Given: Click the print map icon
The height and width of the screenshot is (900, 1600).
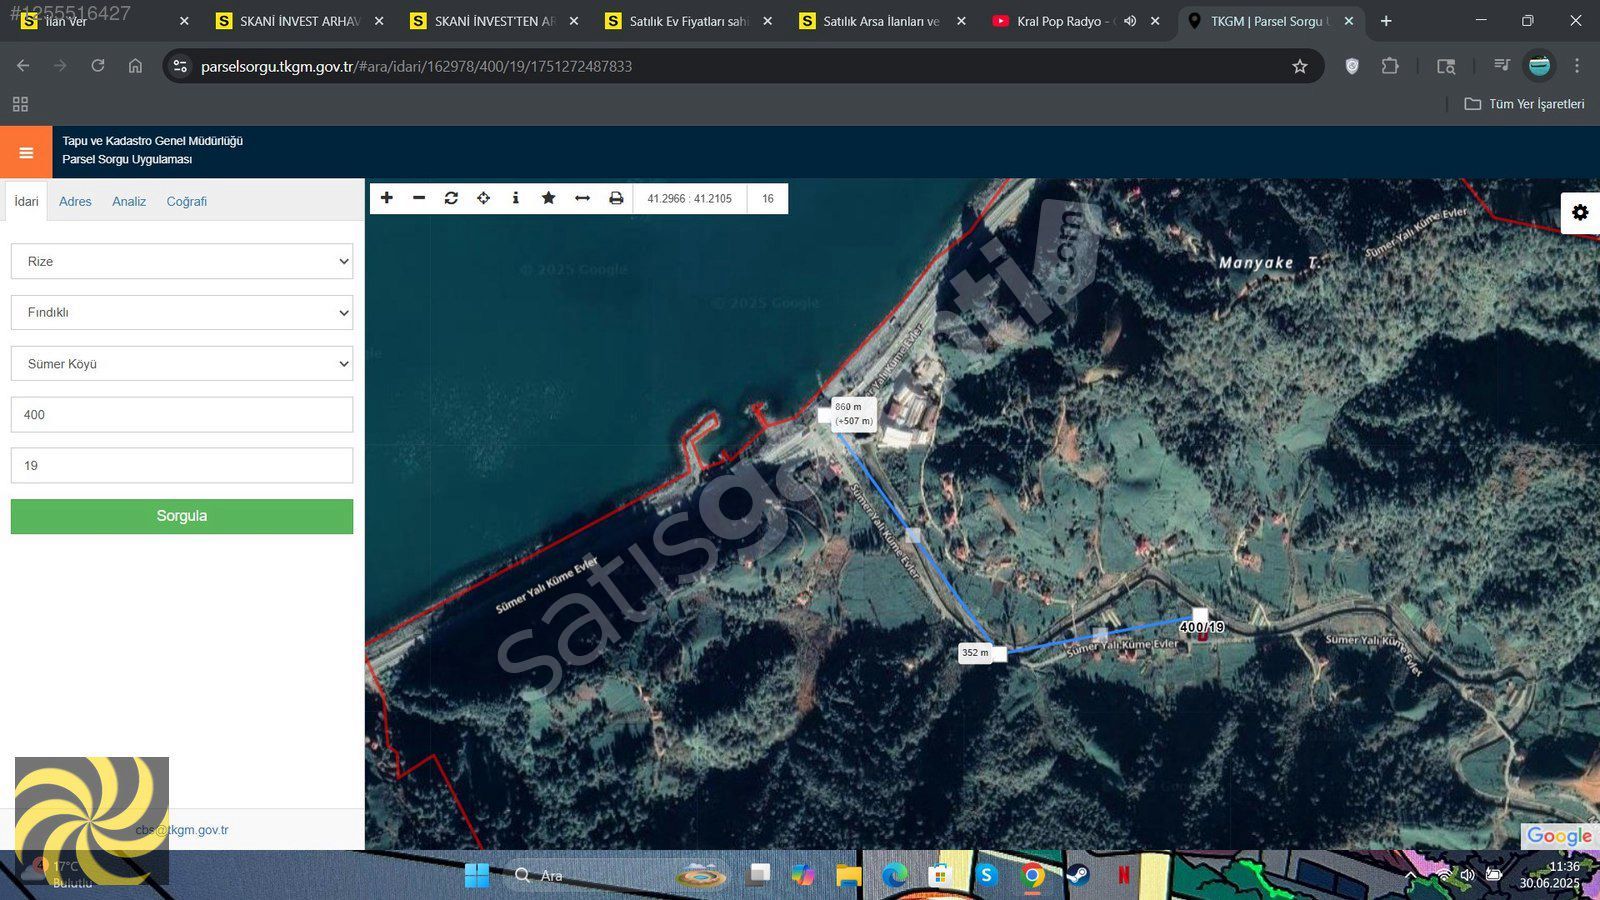Looking at the screenshot, I should click(616, 198).
